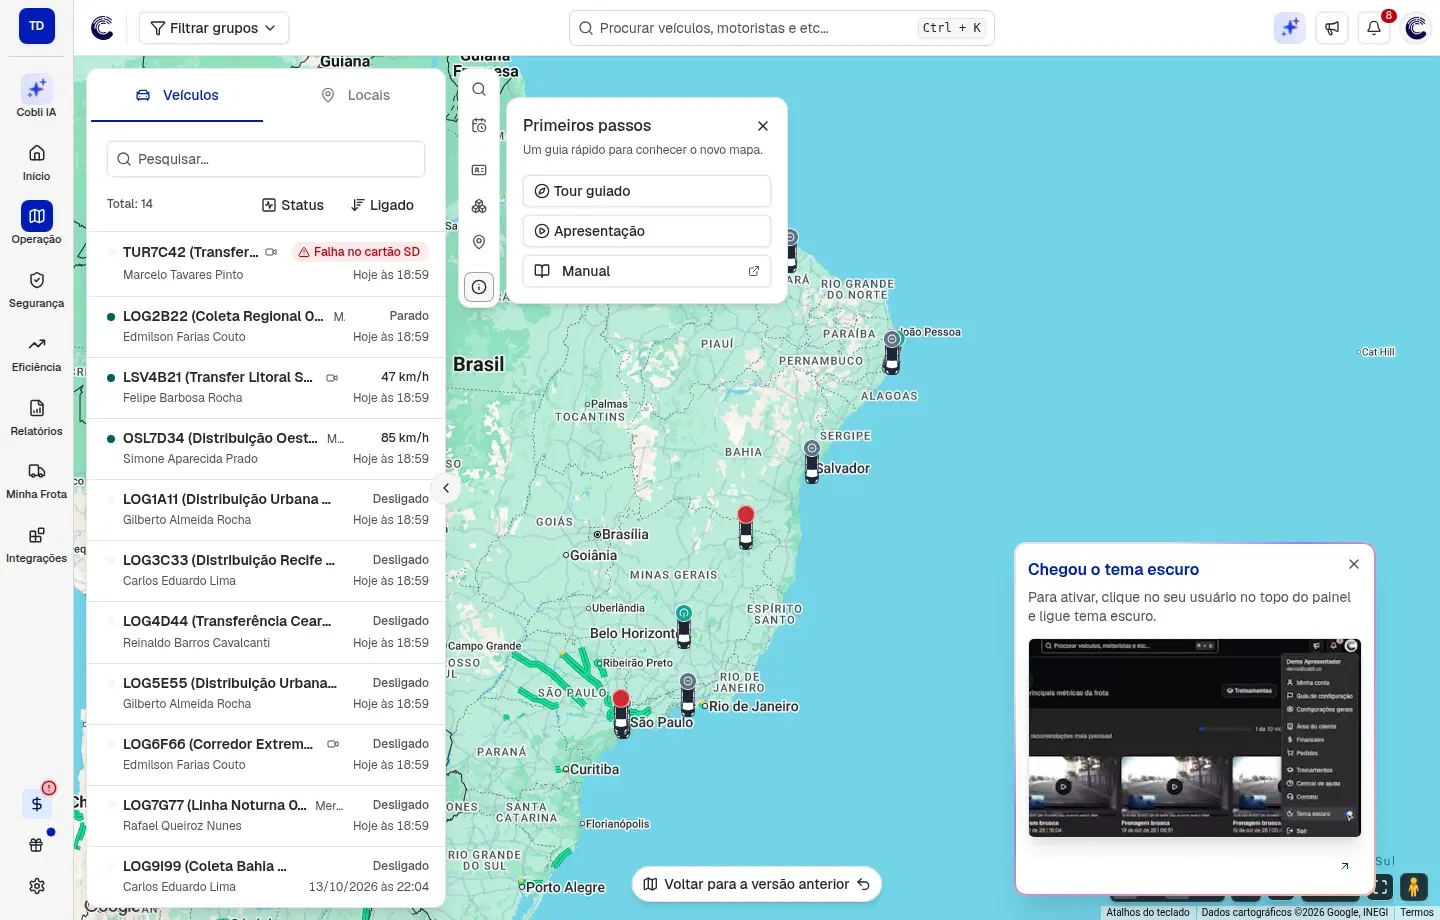Open the Status filter
The width and height of the screenshot is (1440, 920).
point(293,205)
